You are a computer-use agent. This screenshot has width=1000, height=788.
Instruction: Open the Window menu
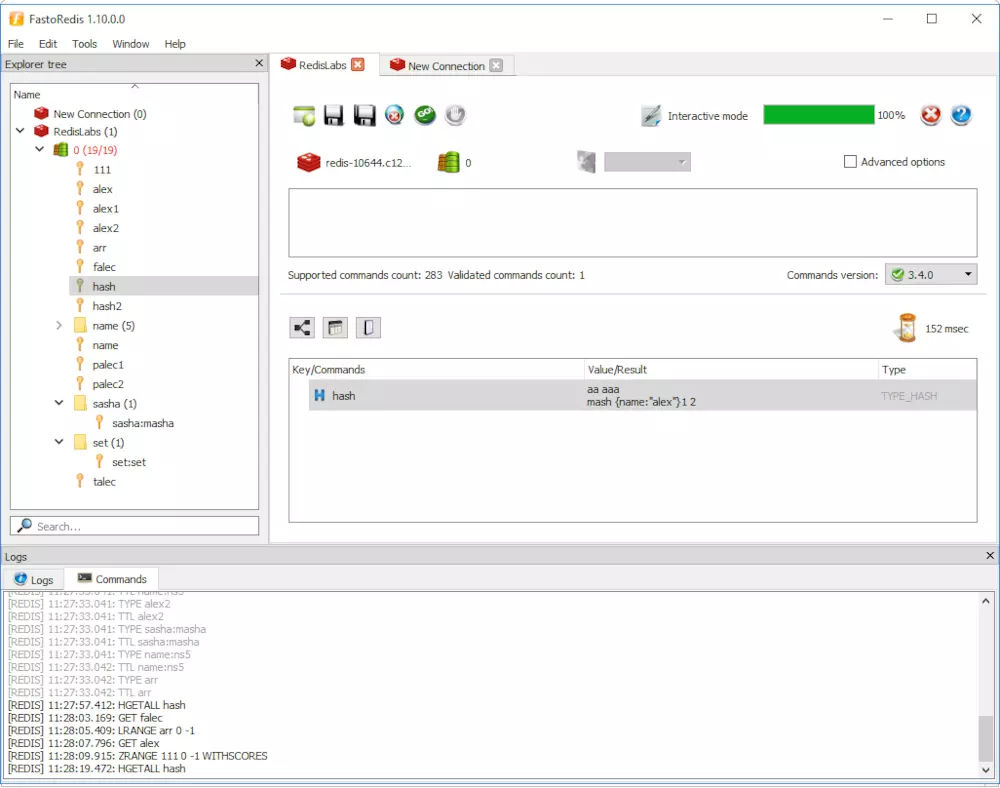[x=131, y=44]
